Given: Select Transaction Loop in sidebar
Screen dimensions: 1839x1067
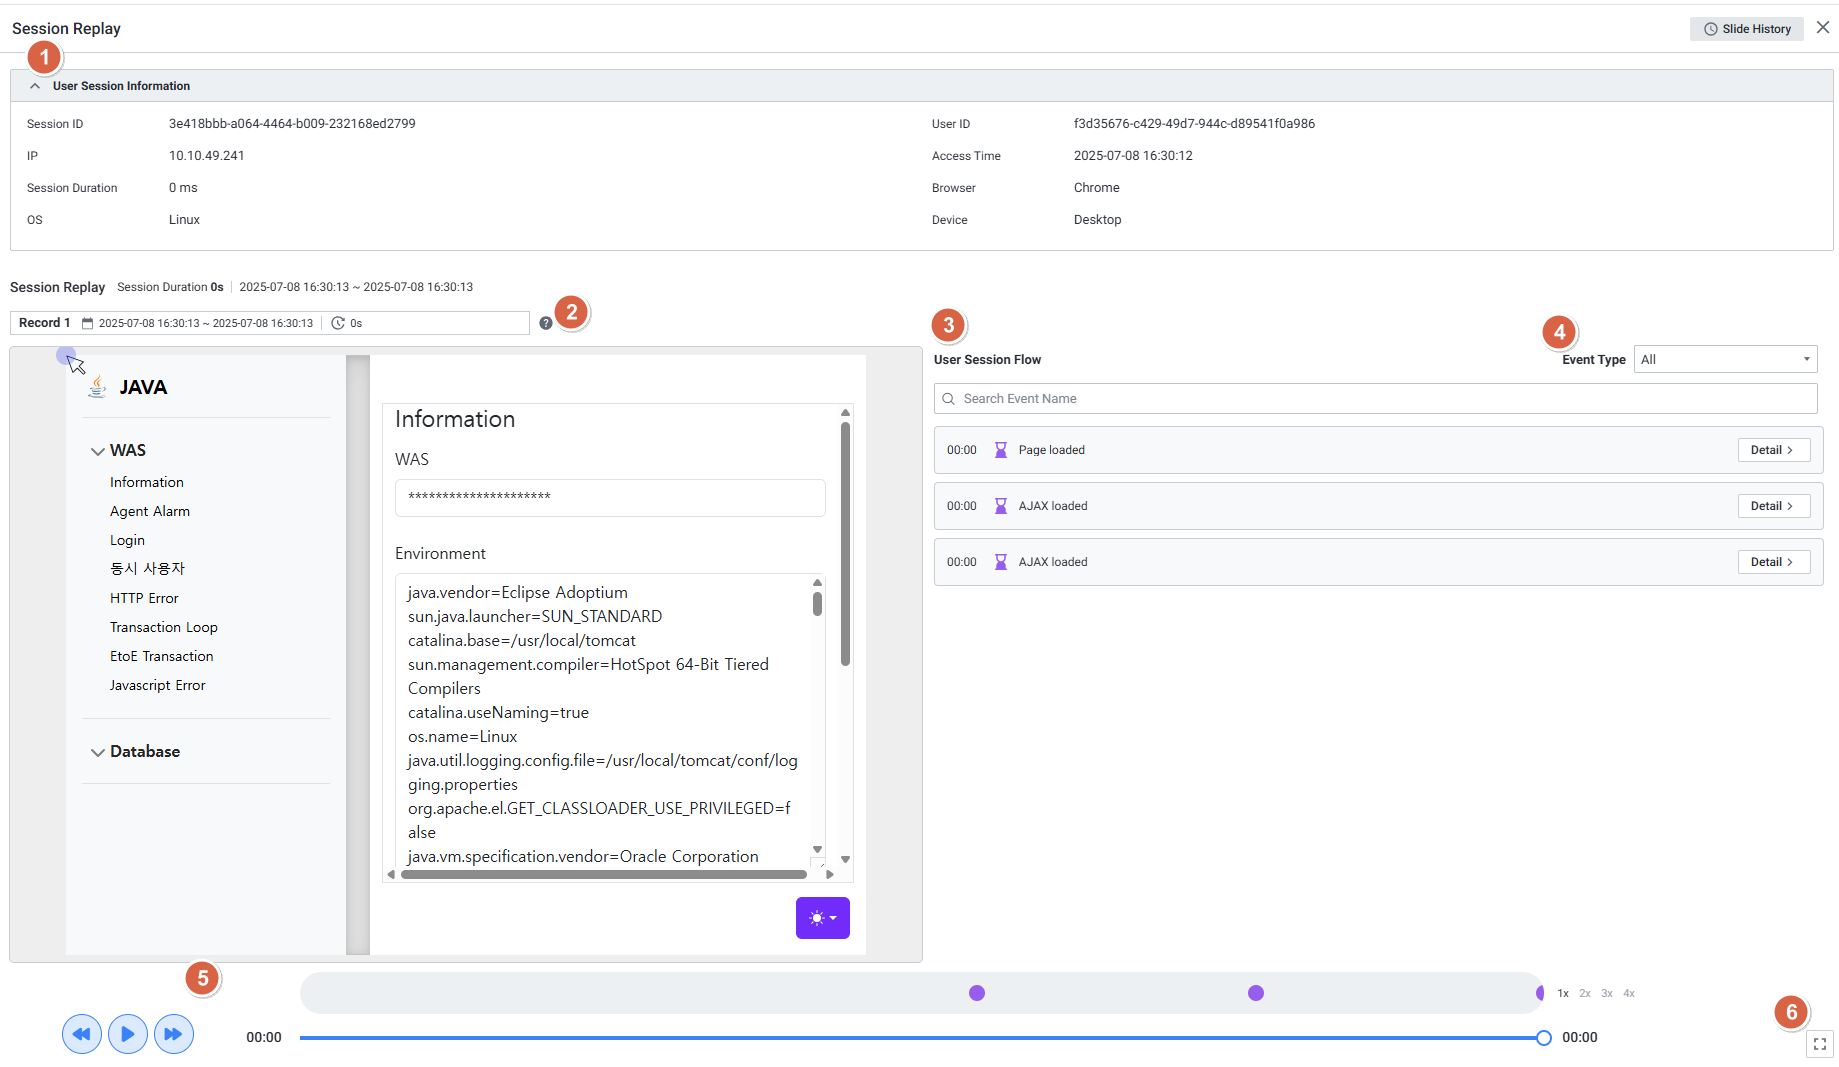Looking at the screenshot, I should [x=164, y=627].
